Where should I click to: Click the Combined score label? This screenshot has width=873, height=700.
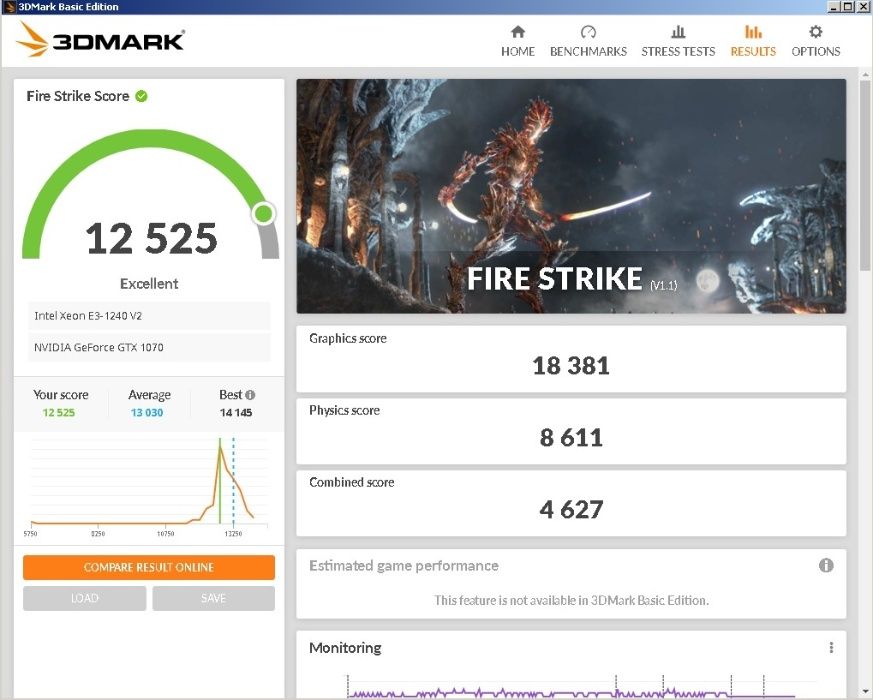[x=352, y=482]
